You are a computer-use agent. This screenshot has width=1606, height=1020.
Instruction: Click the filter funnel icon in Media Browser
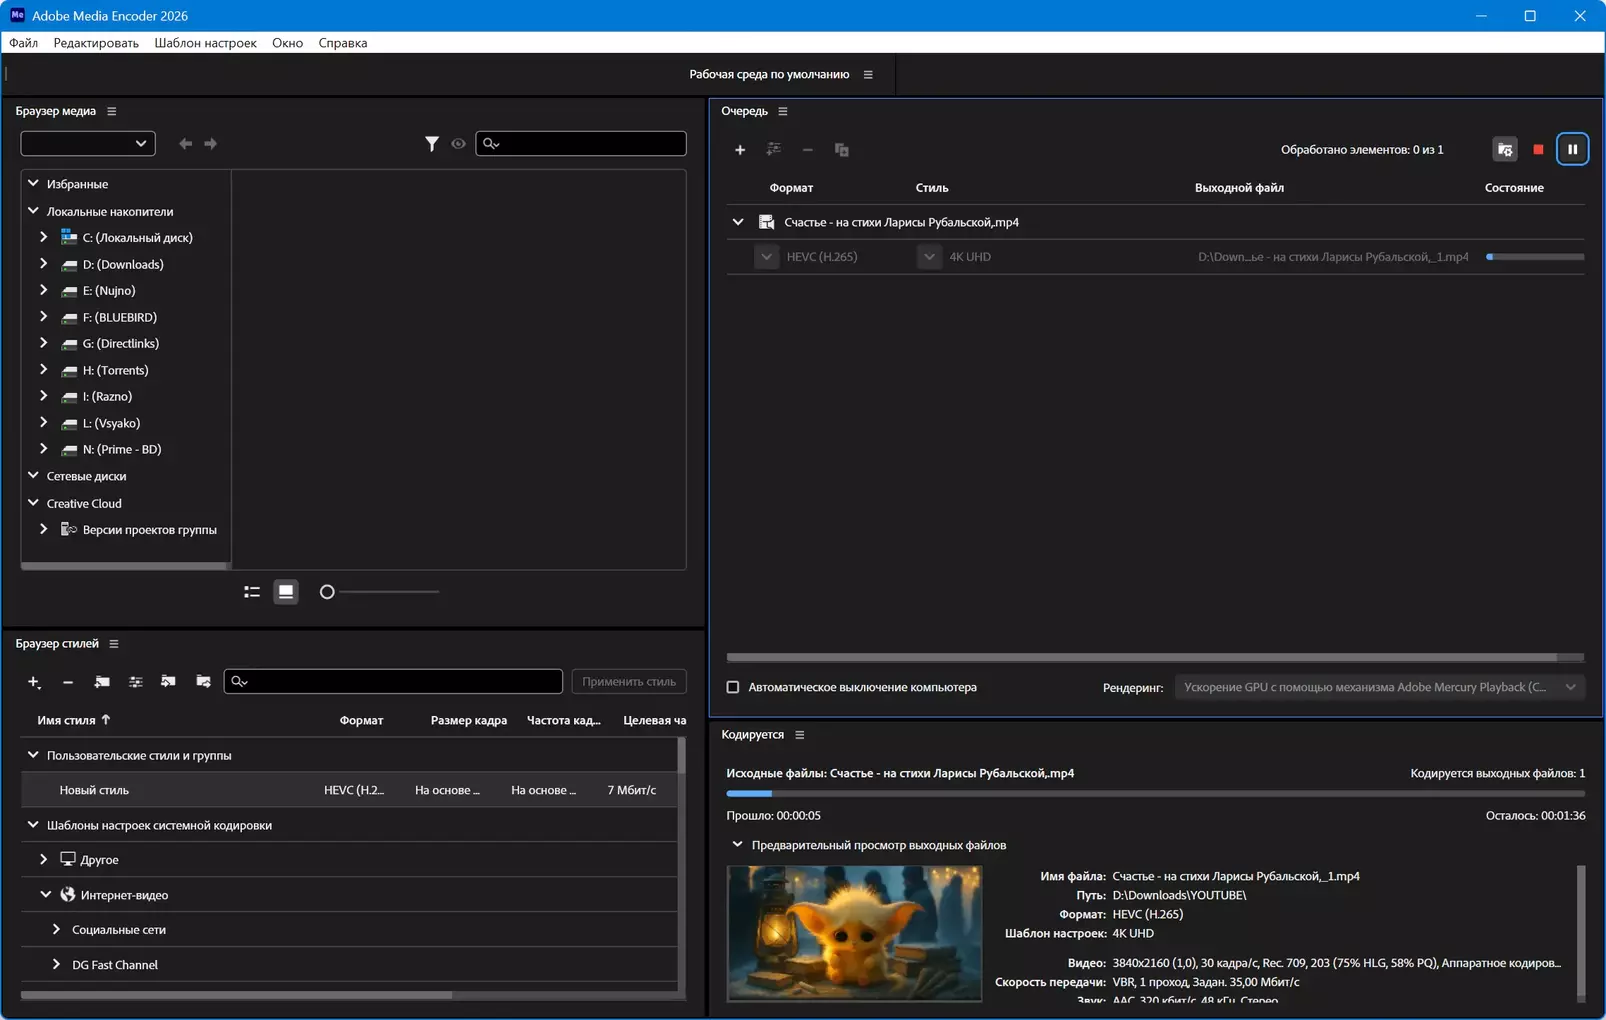(x=431, y=144)
